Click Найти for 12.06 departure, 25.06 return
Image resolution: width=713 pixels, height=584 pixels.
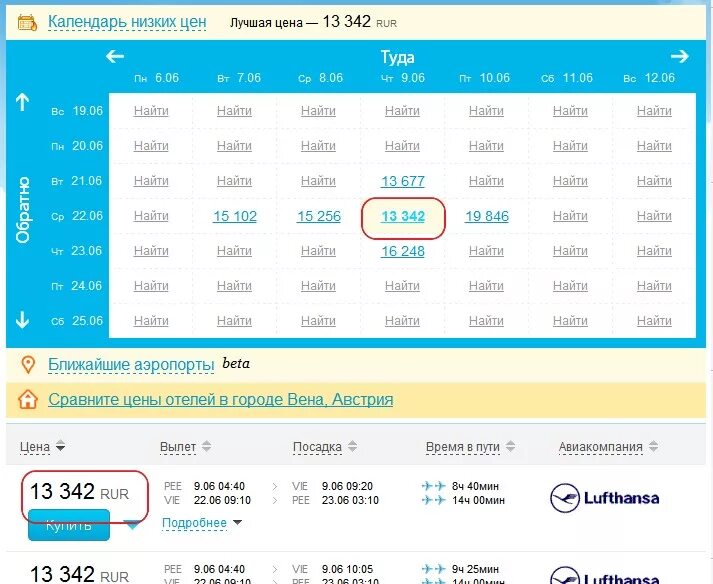(654, 321)
